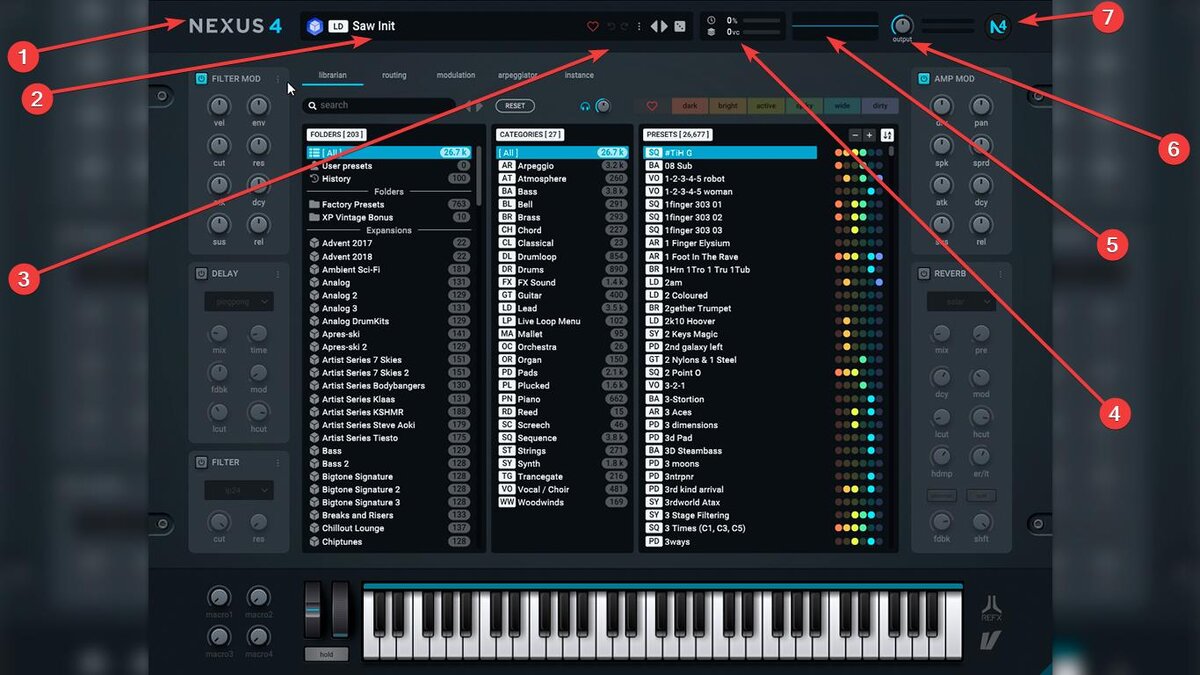Toggle the active tag filter

[766, 105]
